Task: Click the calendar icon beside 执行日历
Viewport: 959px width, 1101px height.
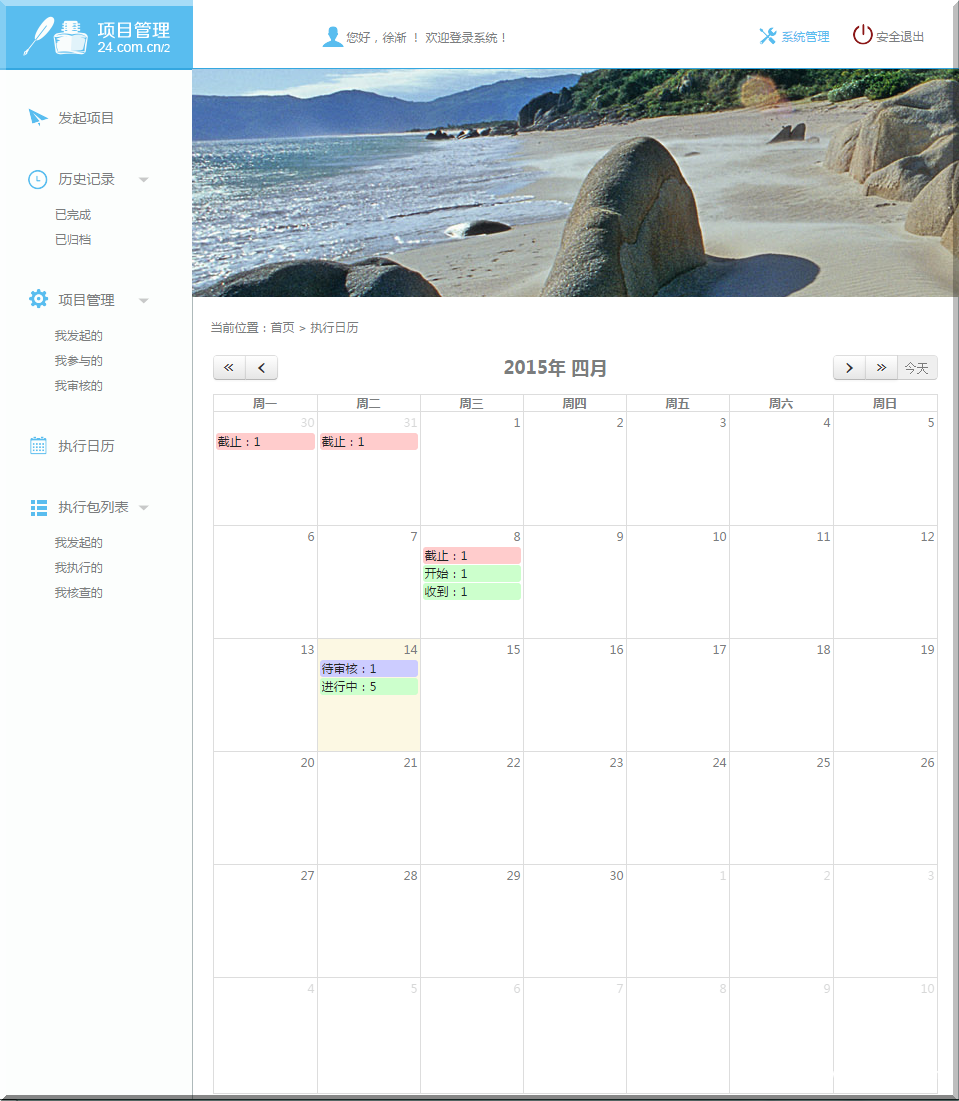Action: click(38, 446)
